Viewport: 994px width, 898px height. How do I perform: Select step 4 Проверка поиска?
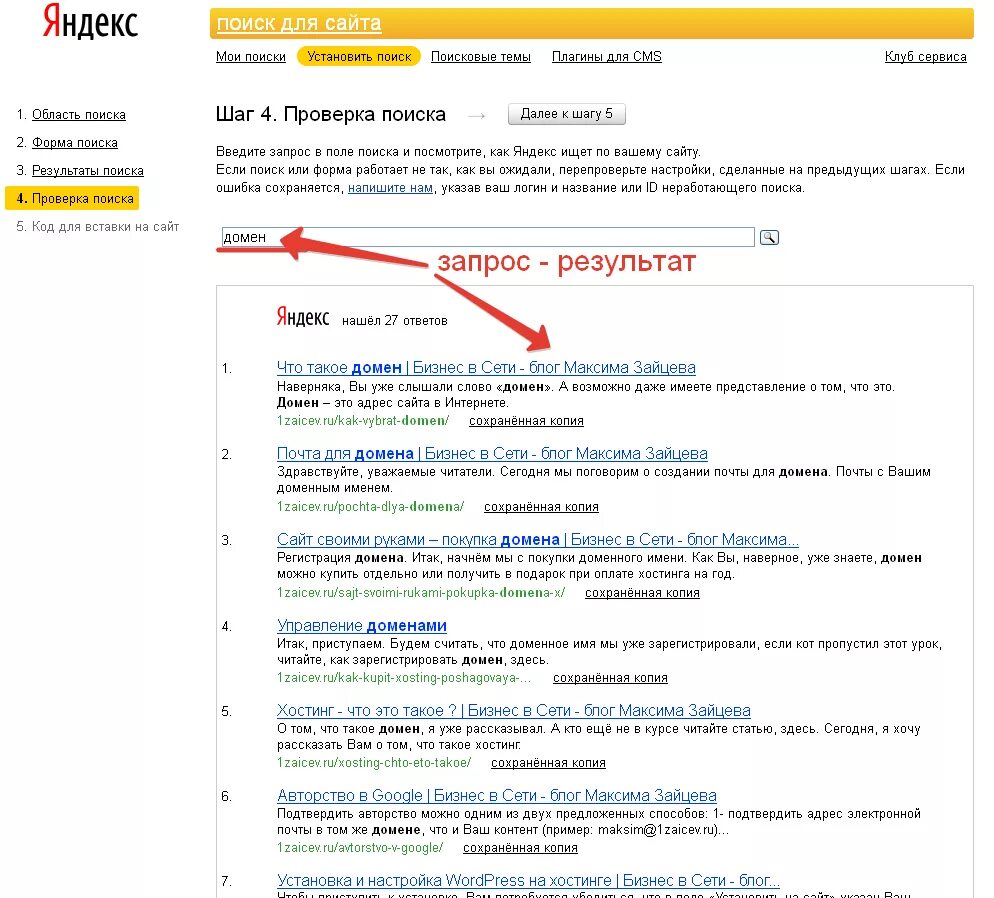[x=72, y=198]
